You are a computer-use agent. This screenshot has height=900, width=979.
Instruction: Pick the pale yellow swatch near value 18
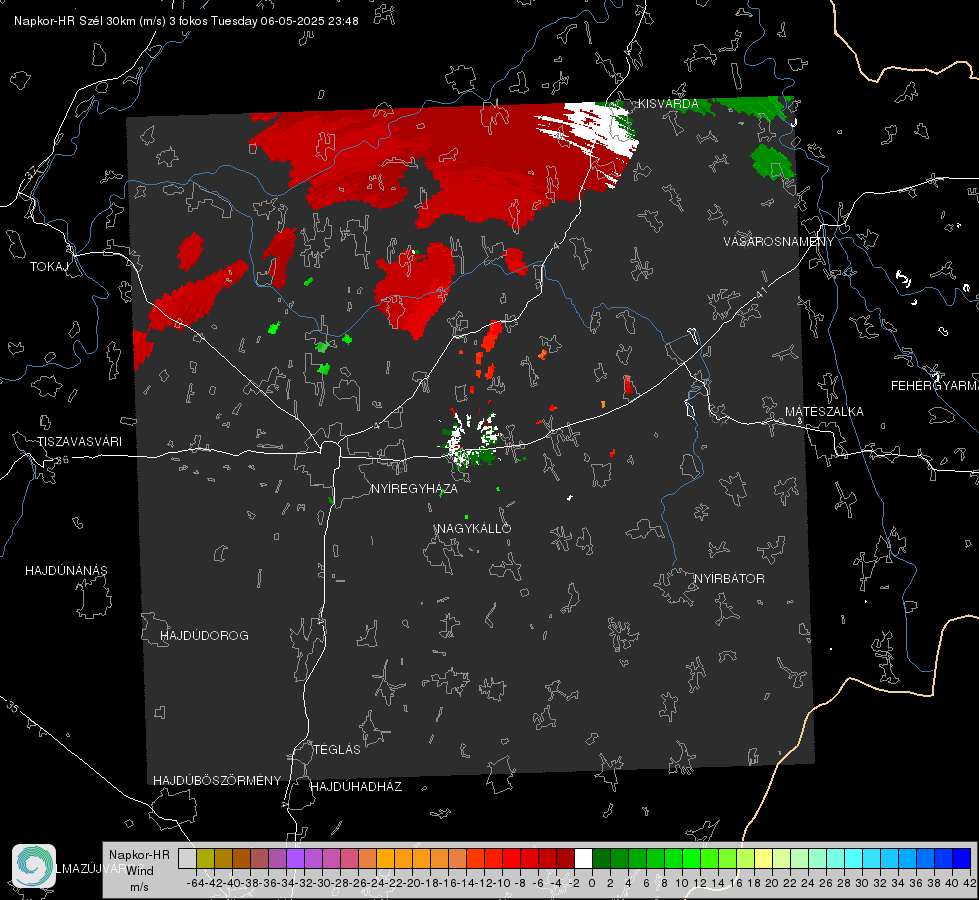click(764, 858)
